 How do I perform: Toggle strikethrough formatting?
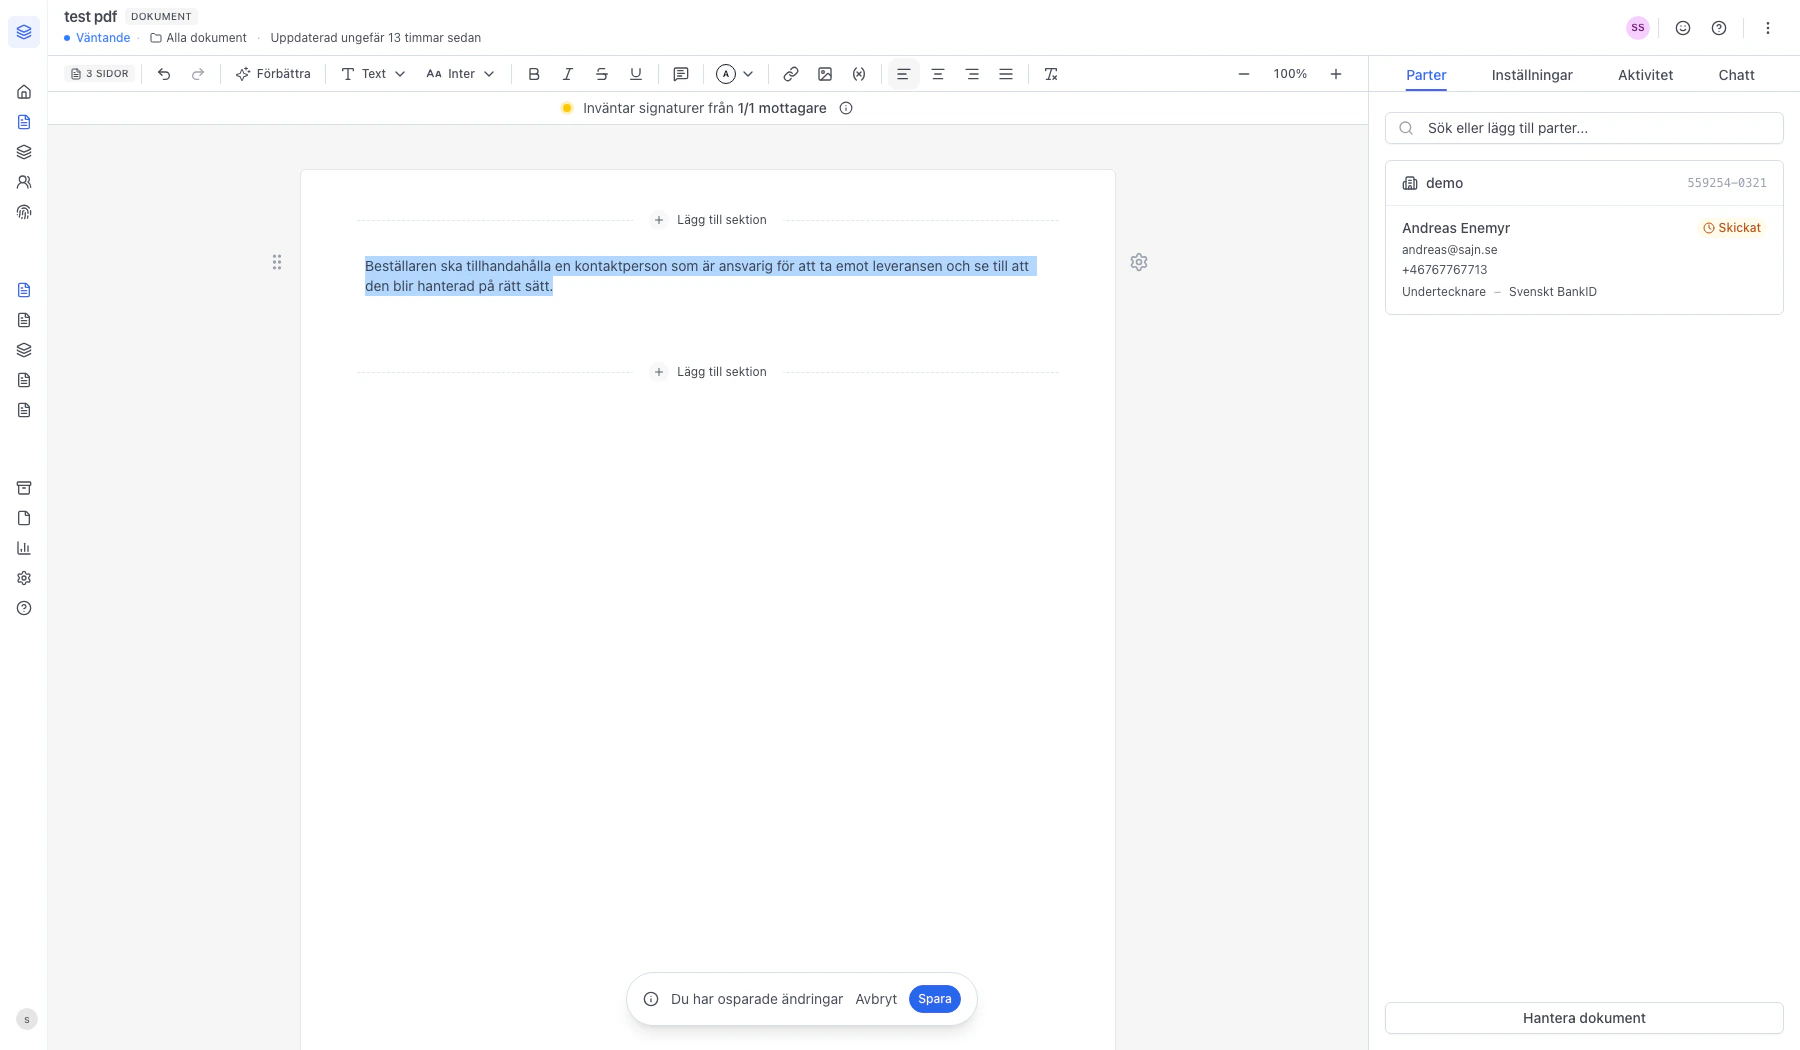coord(602,74)
